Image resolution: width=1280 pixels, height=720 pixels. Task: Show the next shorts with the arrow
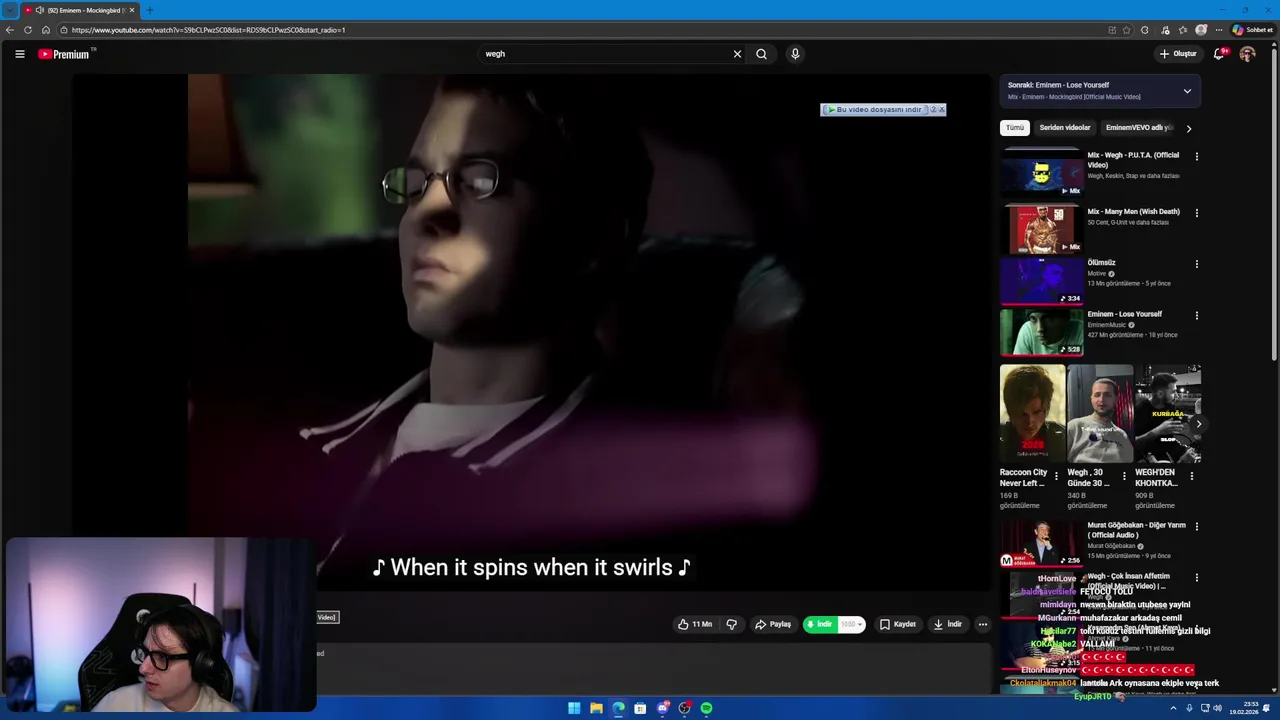click(x=1198, y=424)
